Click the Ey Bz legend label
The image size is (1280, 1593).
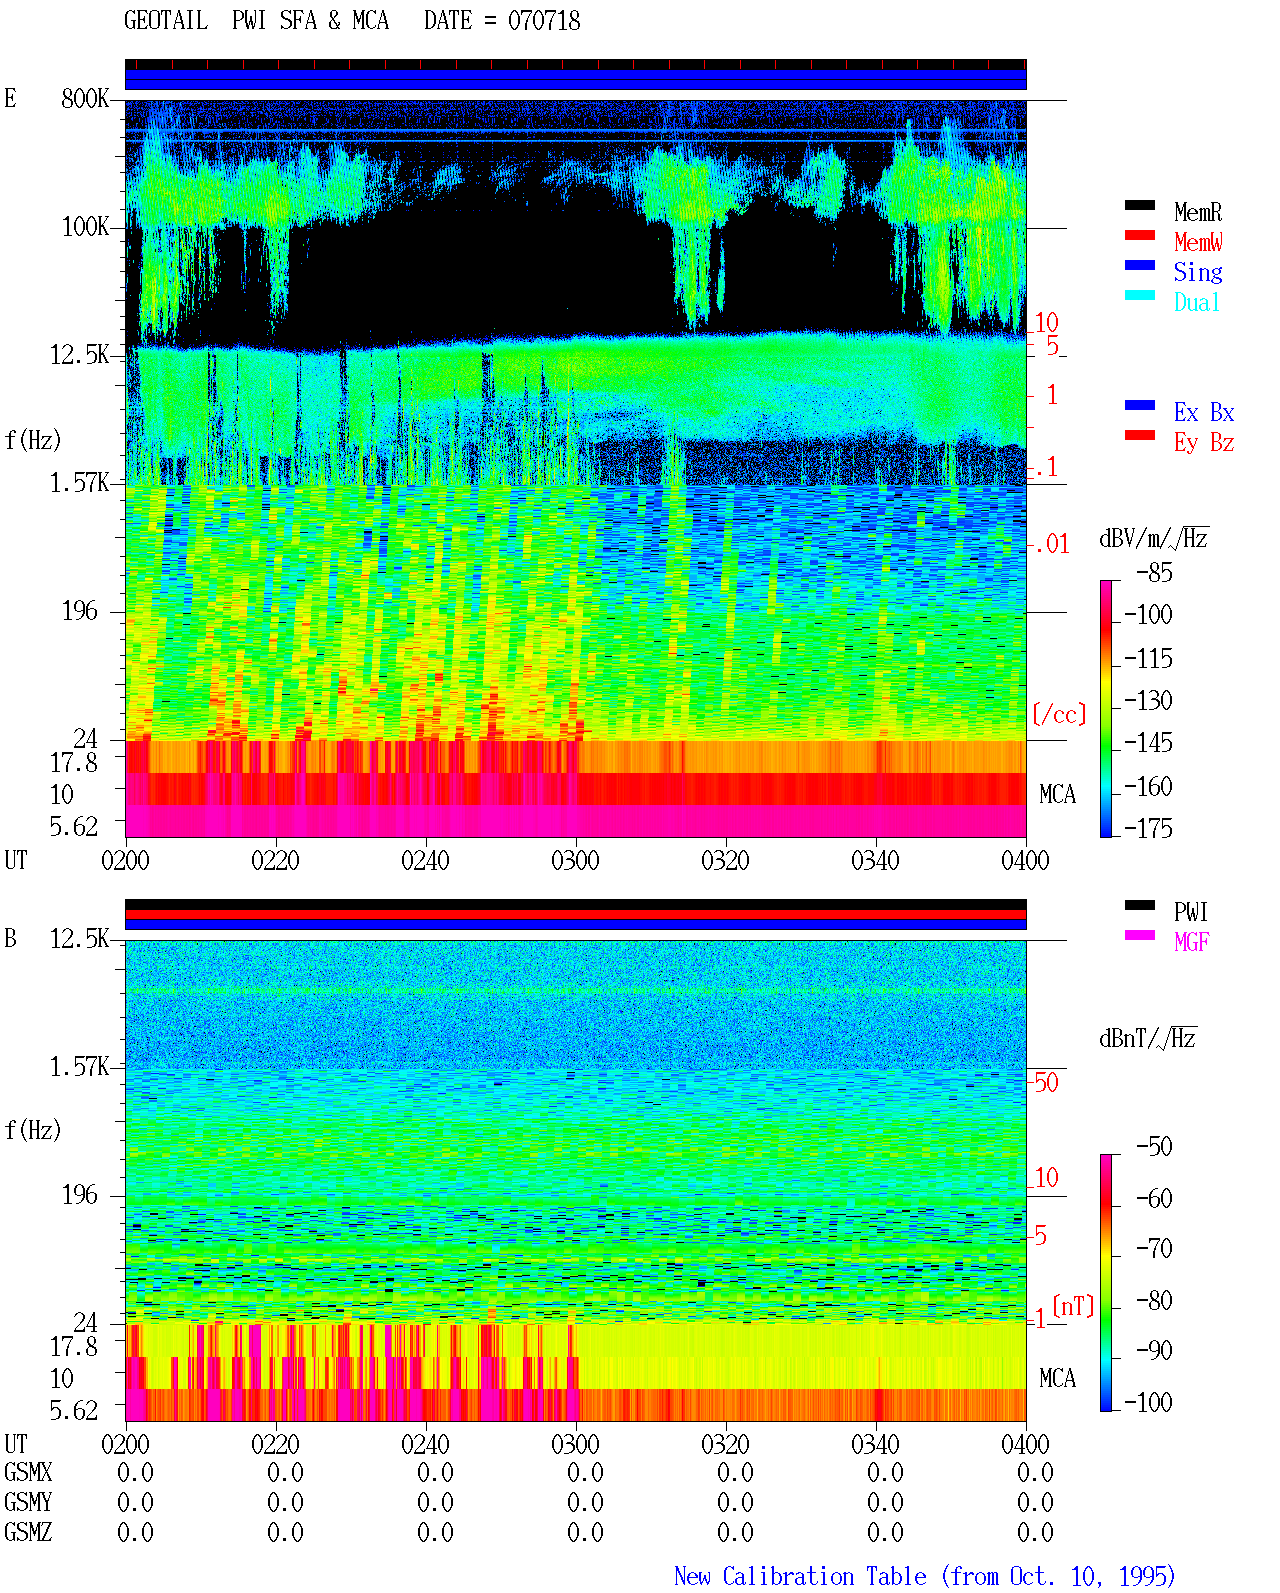[1204, 442]
